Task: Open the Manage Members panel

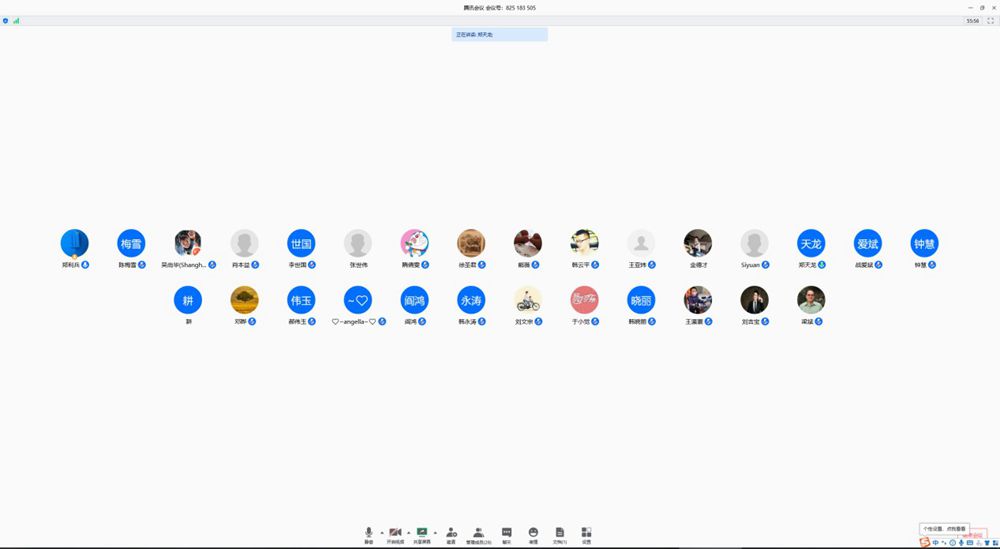Action: tap(479, 534)
